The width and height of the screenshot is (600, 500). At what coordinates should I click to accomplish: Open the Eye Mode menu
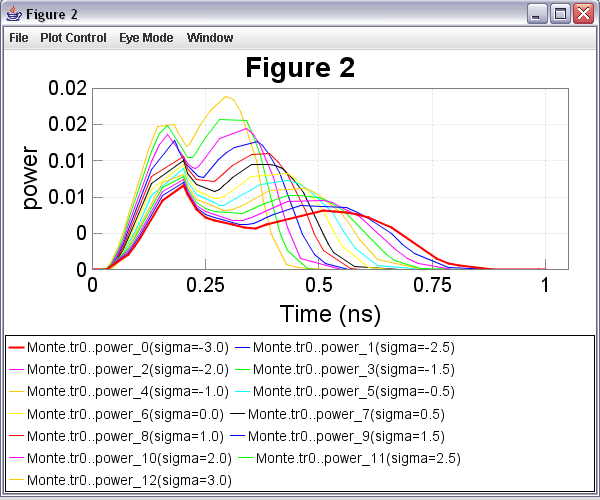[x=146, y=38]
